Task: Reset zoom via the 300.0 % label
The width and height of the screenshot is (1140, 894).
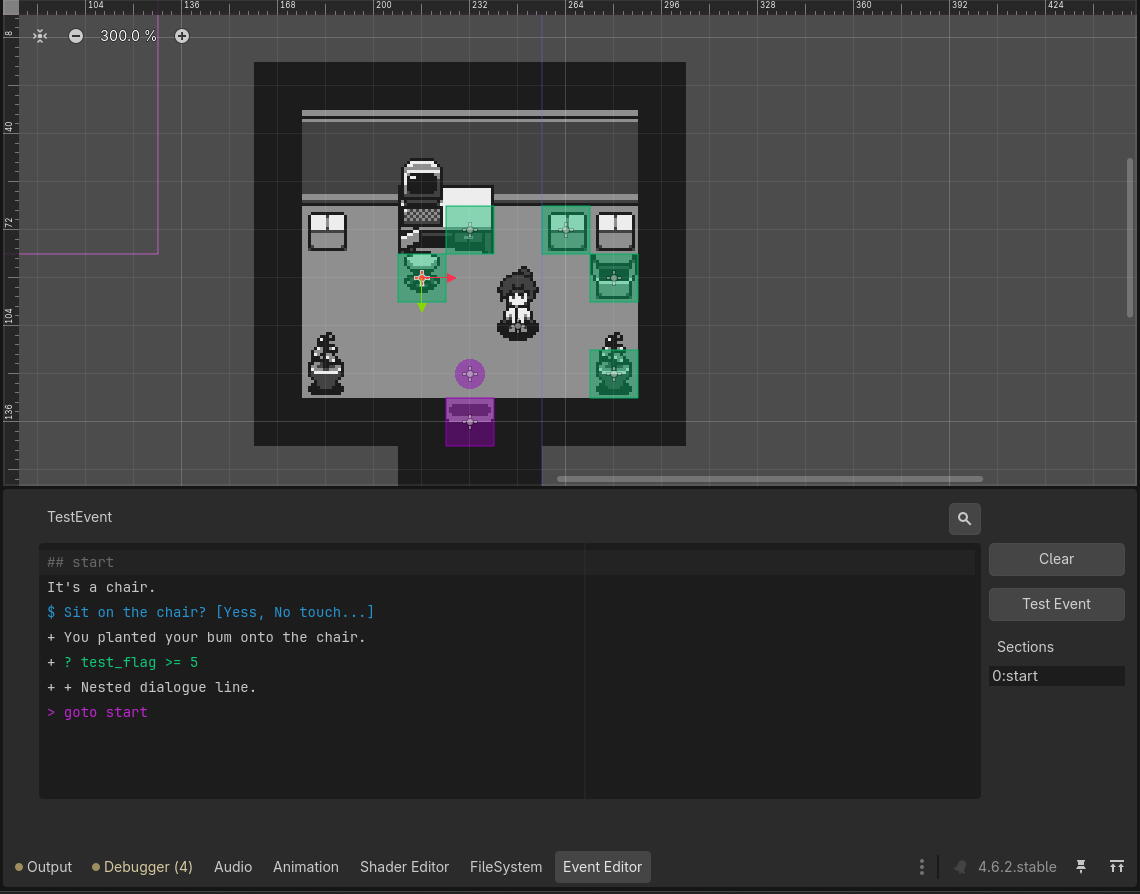Action: tap(128, 36)
